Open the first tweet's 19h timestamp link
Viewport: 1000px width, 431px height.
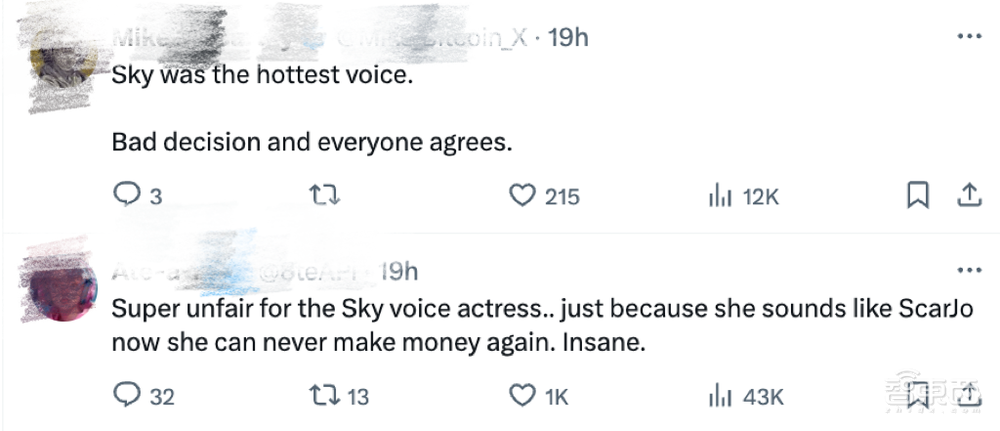pyautogui.click(x=569, y=38)
